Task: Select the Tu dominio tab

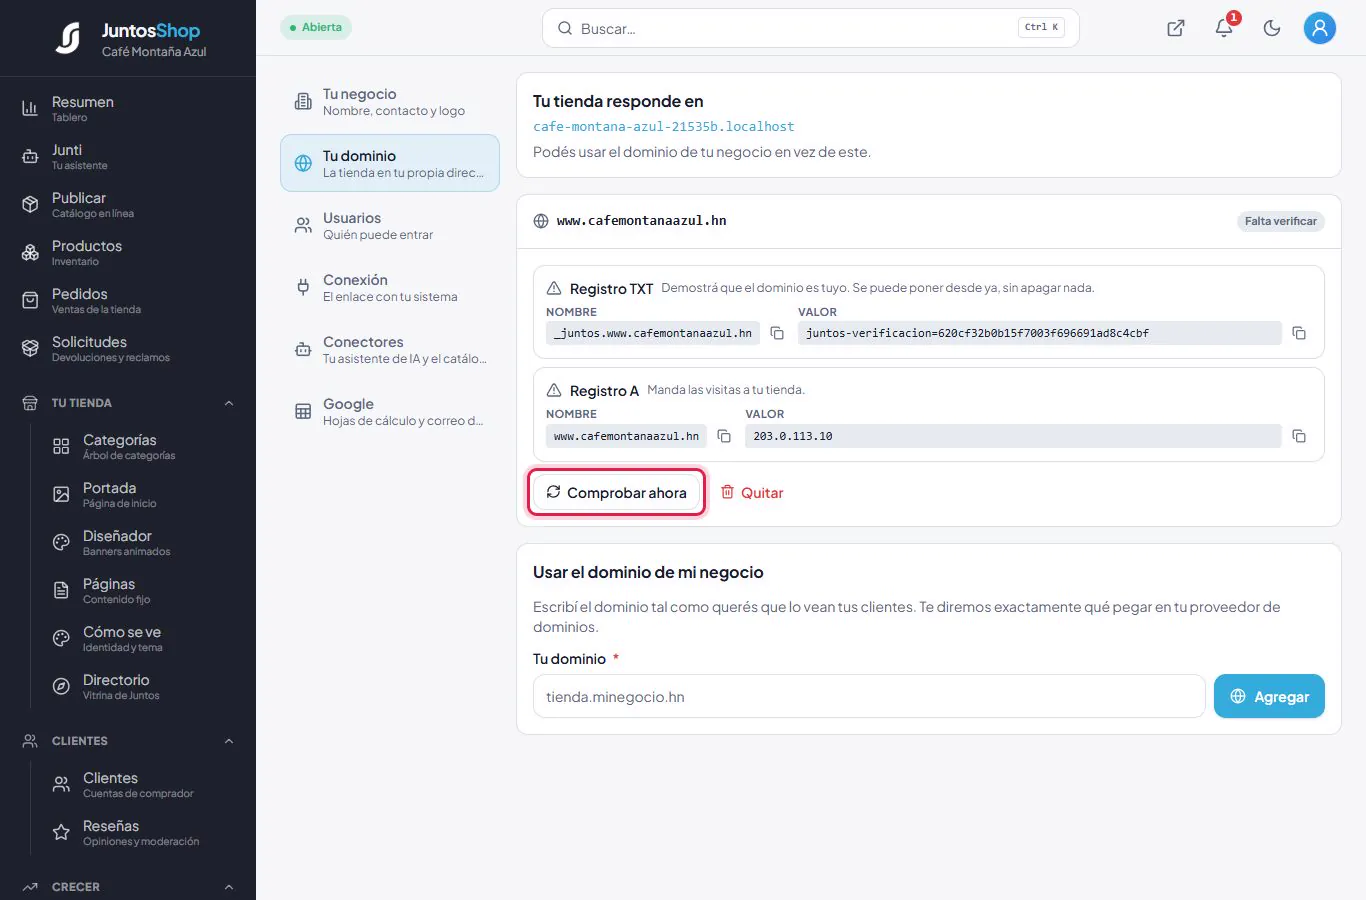Action: pos(390,163)
